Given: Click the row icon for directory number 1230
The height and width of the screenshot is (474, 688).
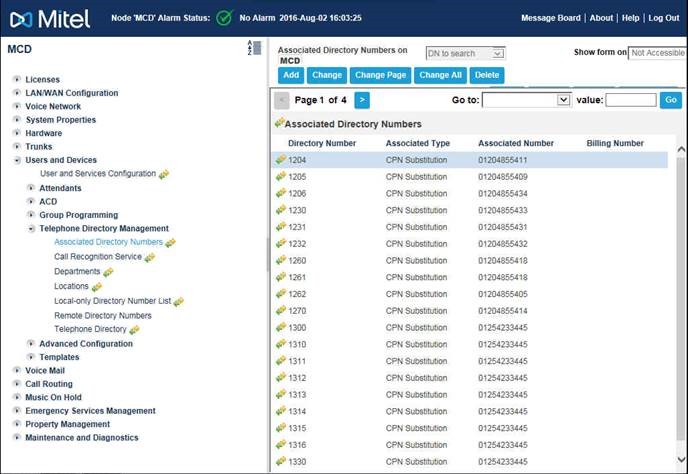Looking at the screenshot, I should pyautogui.click(x=281, y=210).
